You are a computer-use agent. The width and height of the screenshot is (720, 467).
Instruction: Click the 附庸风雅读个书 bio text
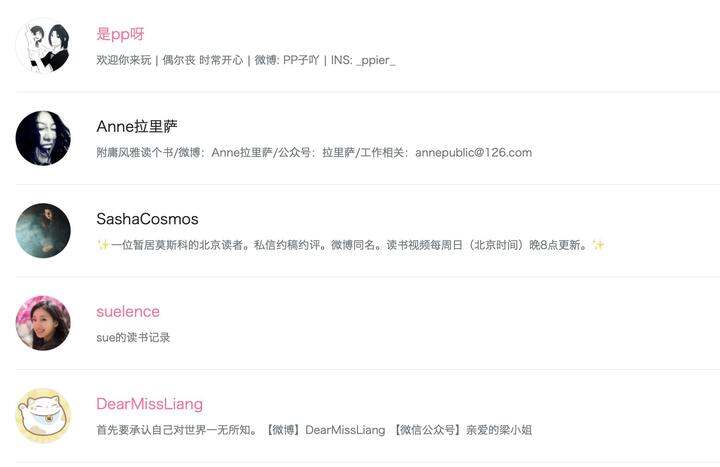pyautogui.click(x=135, y=152)
